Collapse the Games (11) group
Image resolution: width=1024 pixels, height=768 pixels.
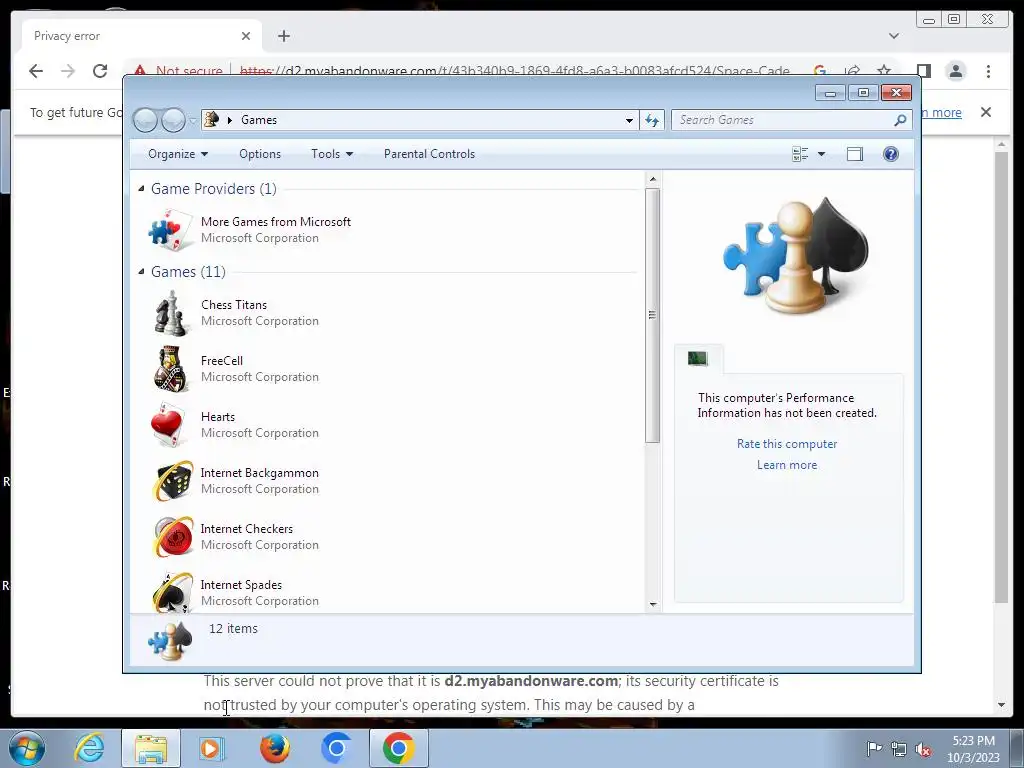point(141,271)
